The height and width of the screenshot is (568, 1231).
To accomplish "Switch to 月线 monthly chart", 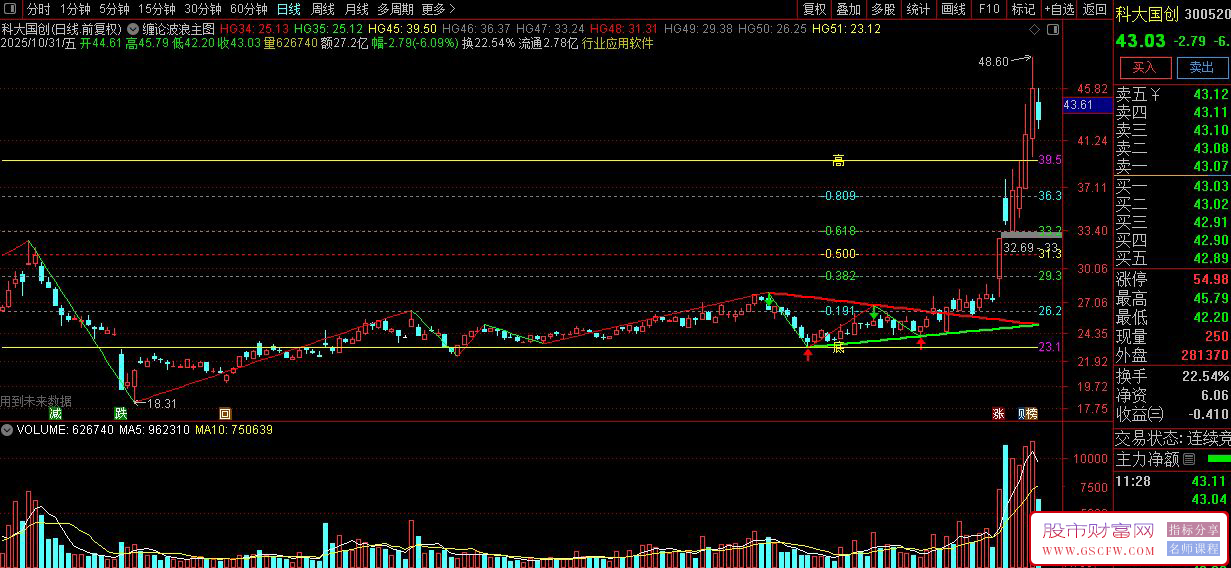I will coord(357,9).
